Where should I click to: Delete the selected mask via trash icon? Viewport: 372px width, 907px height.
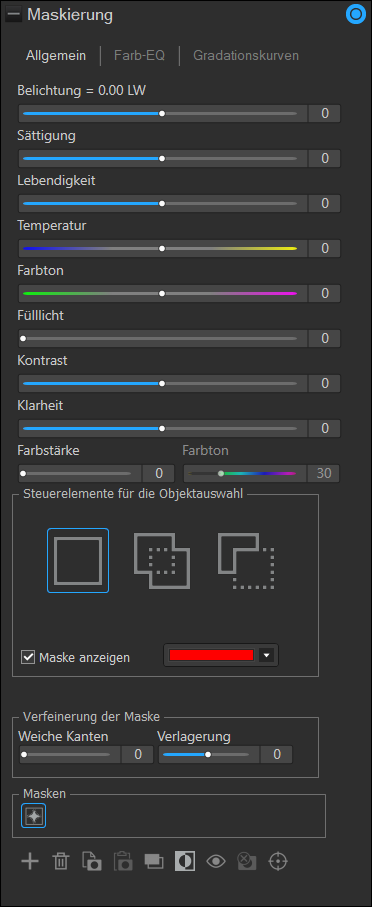click(60, 861)
